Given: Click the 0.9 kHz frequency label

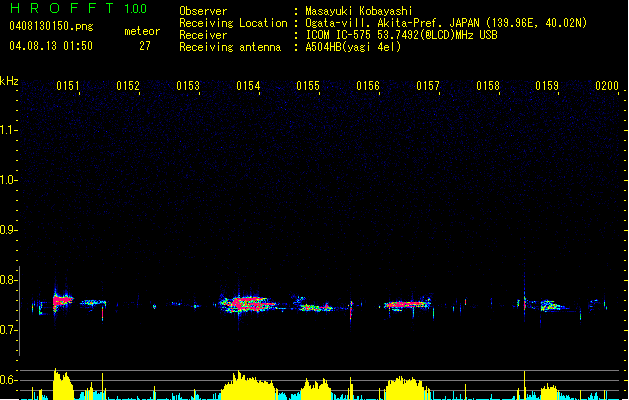Looking at the screenshot, I should coord(8,230).
